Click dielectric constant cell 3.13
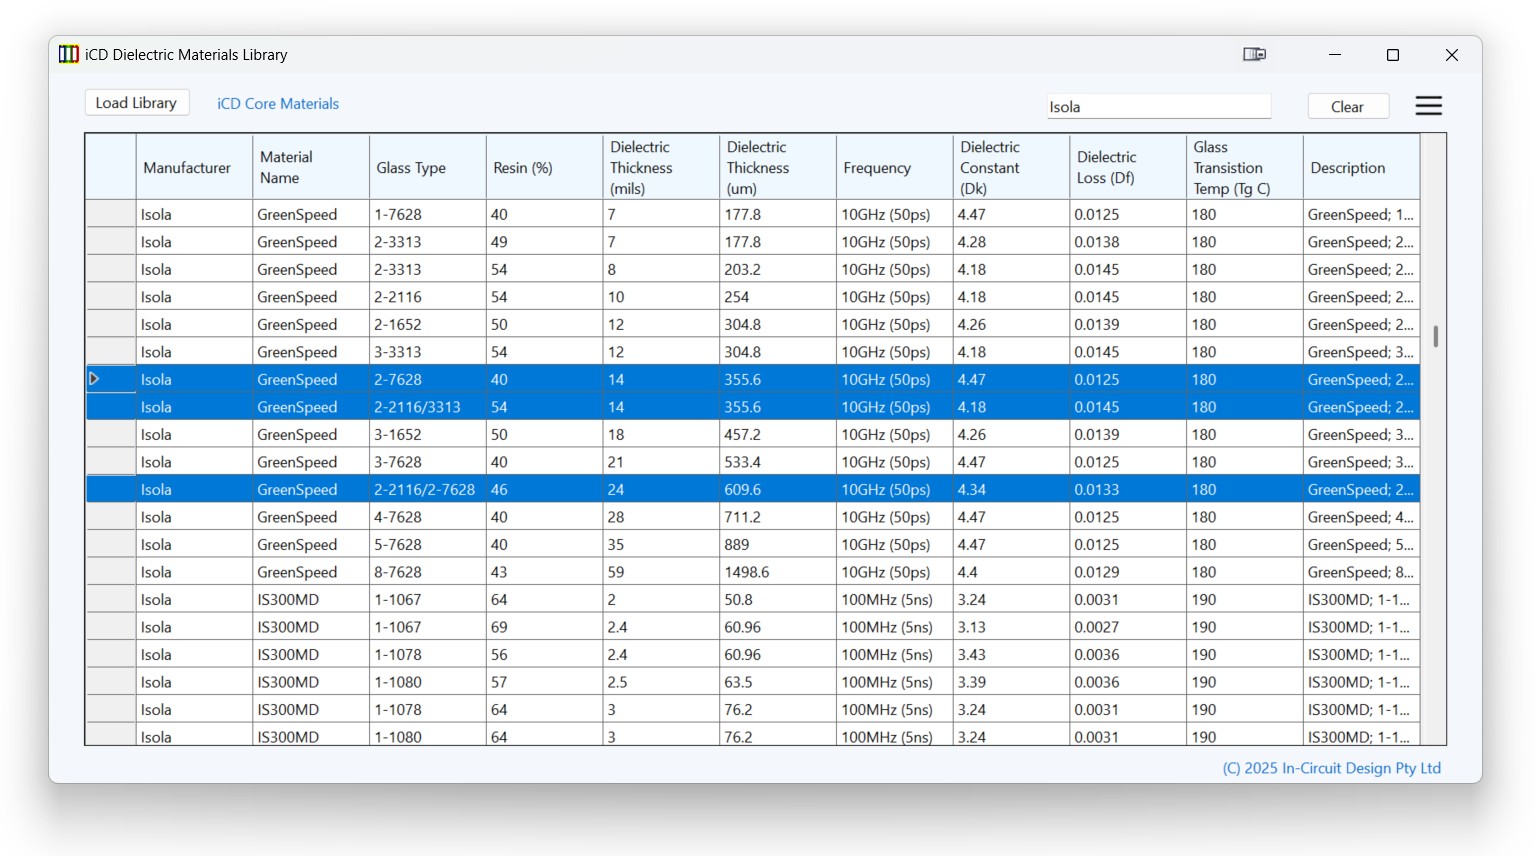This screenshot has height=856, width=1536. point(1011,627)
